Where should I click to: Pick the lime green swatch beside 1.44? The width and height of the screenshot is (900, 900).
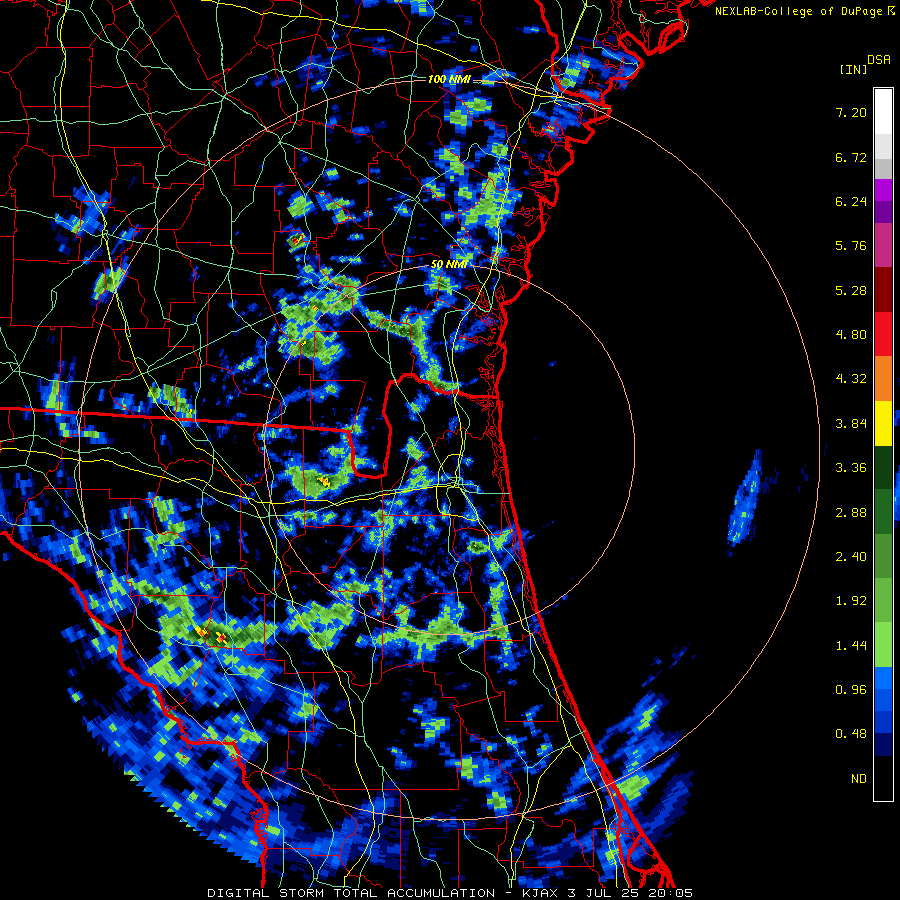[x=883, y=645]
